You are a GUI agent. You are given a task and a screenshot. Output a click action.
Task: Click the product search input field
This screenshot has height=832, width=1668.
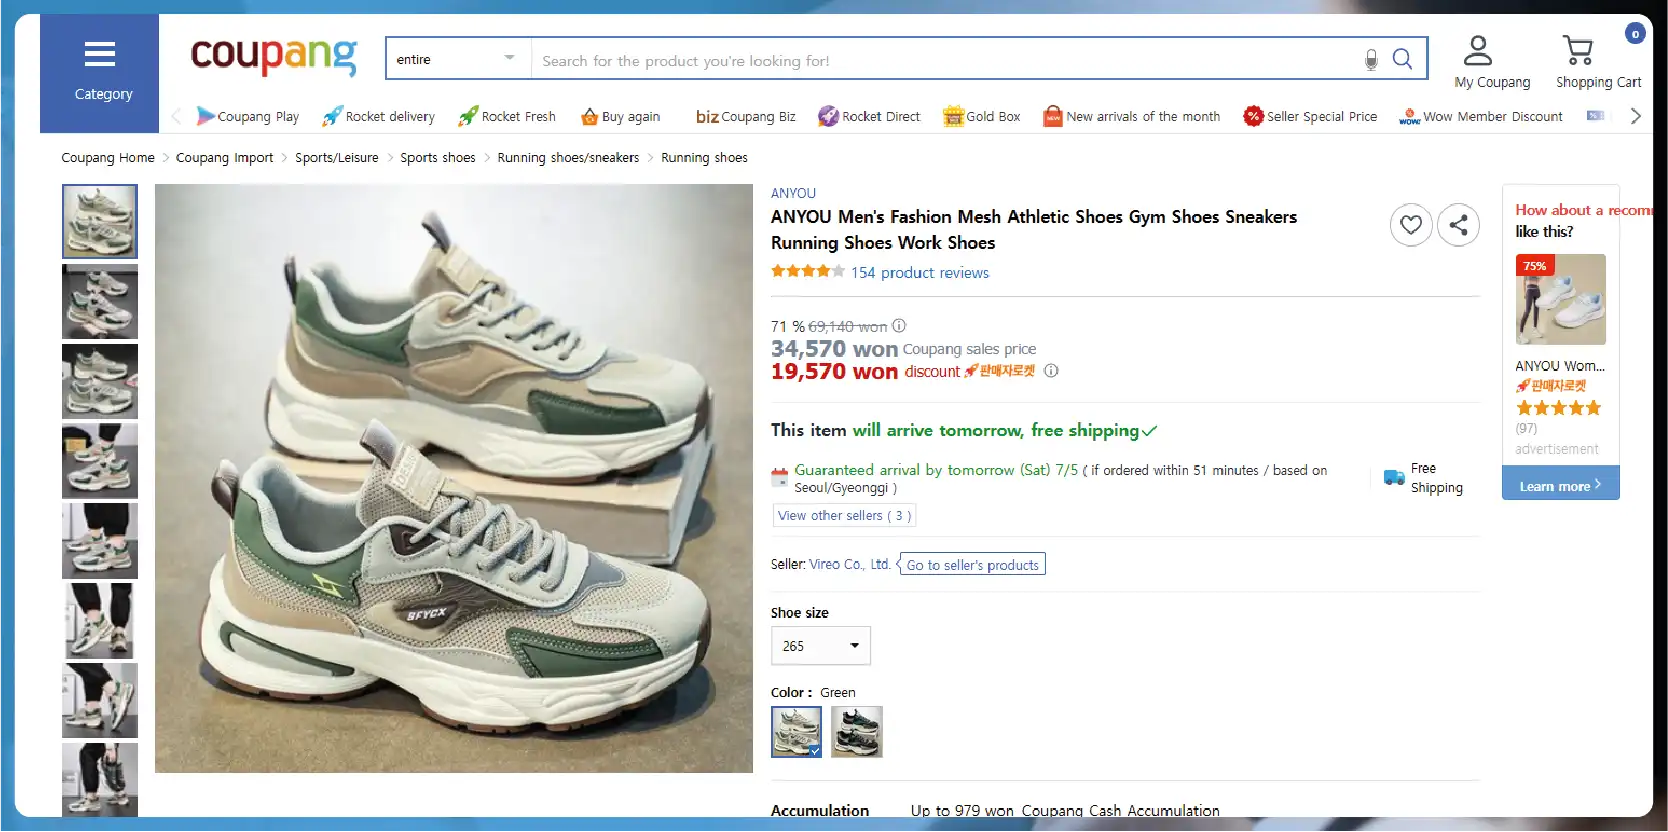coord(940,60)
